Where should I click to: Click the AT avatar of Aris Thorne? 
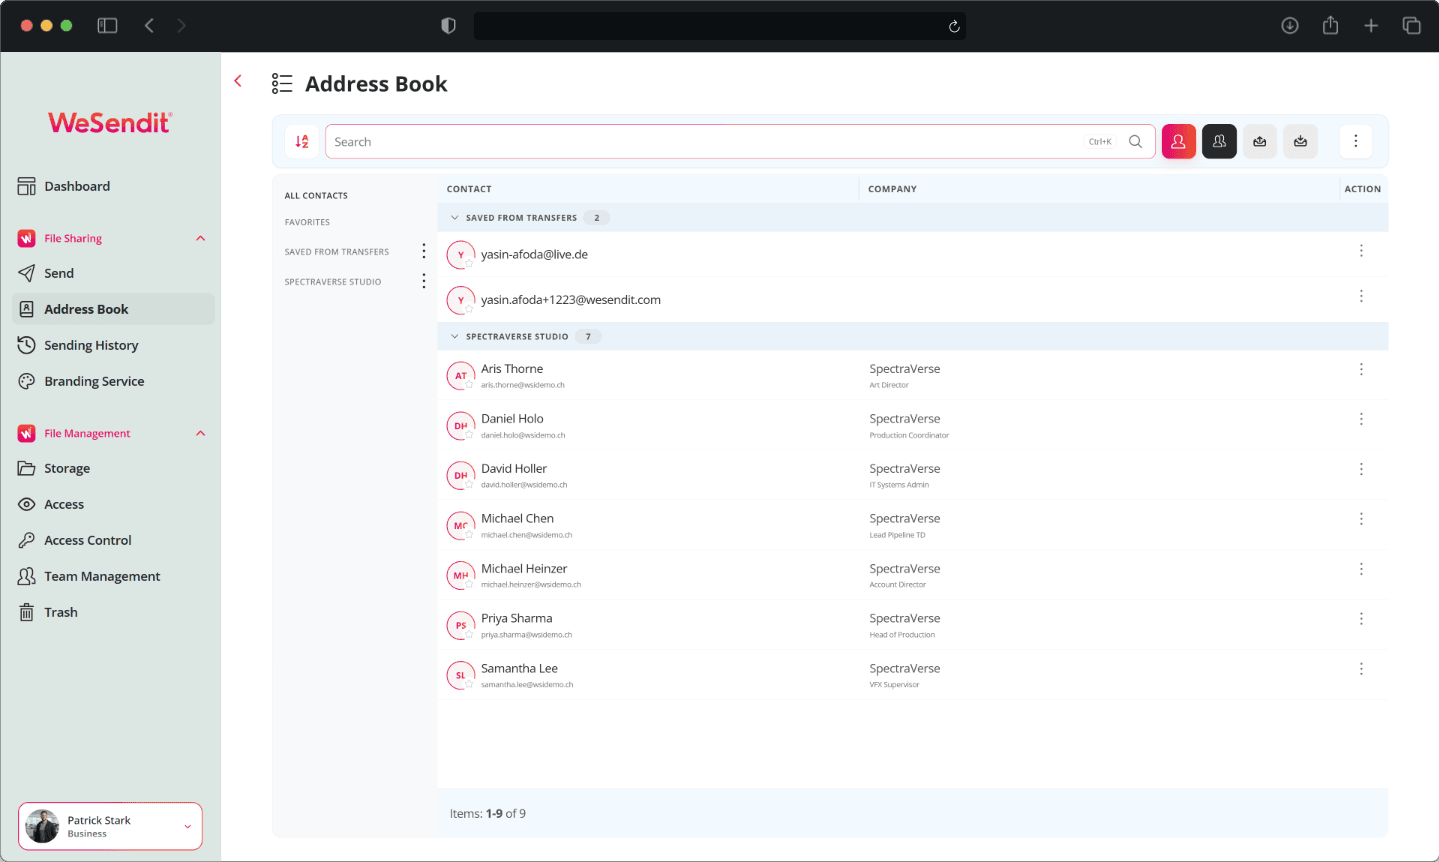point(460,375)
